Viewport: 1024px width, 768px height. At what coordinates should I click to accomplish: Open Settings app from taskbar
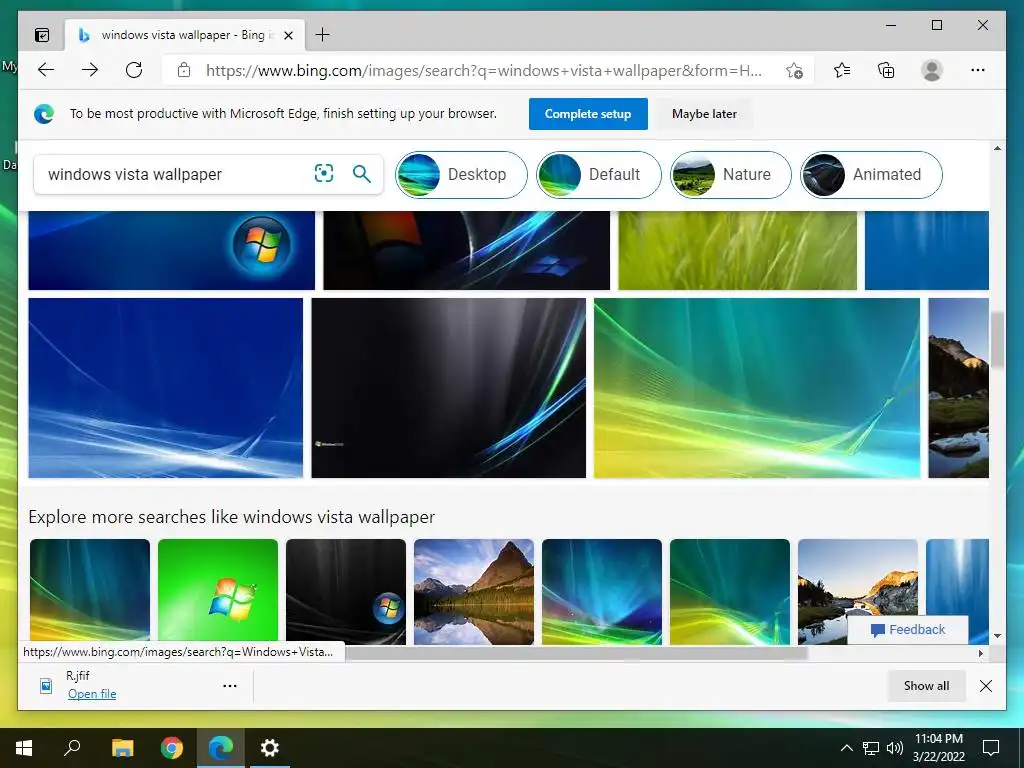click(270, 748)
